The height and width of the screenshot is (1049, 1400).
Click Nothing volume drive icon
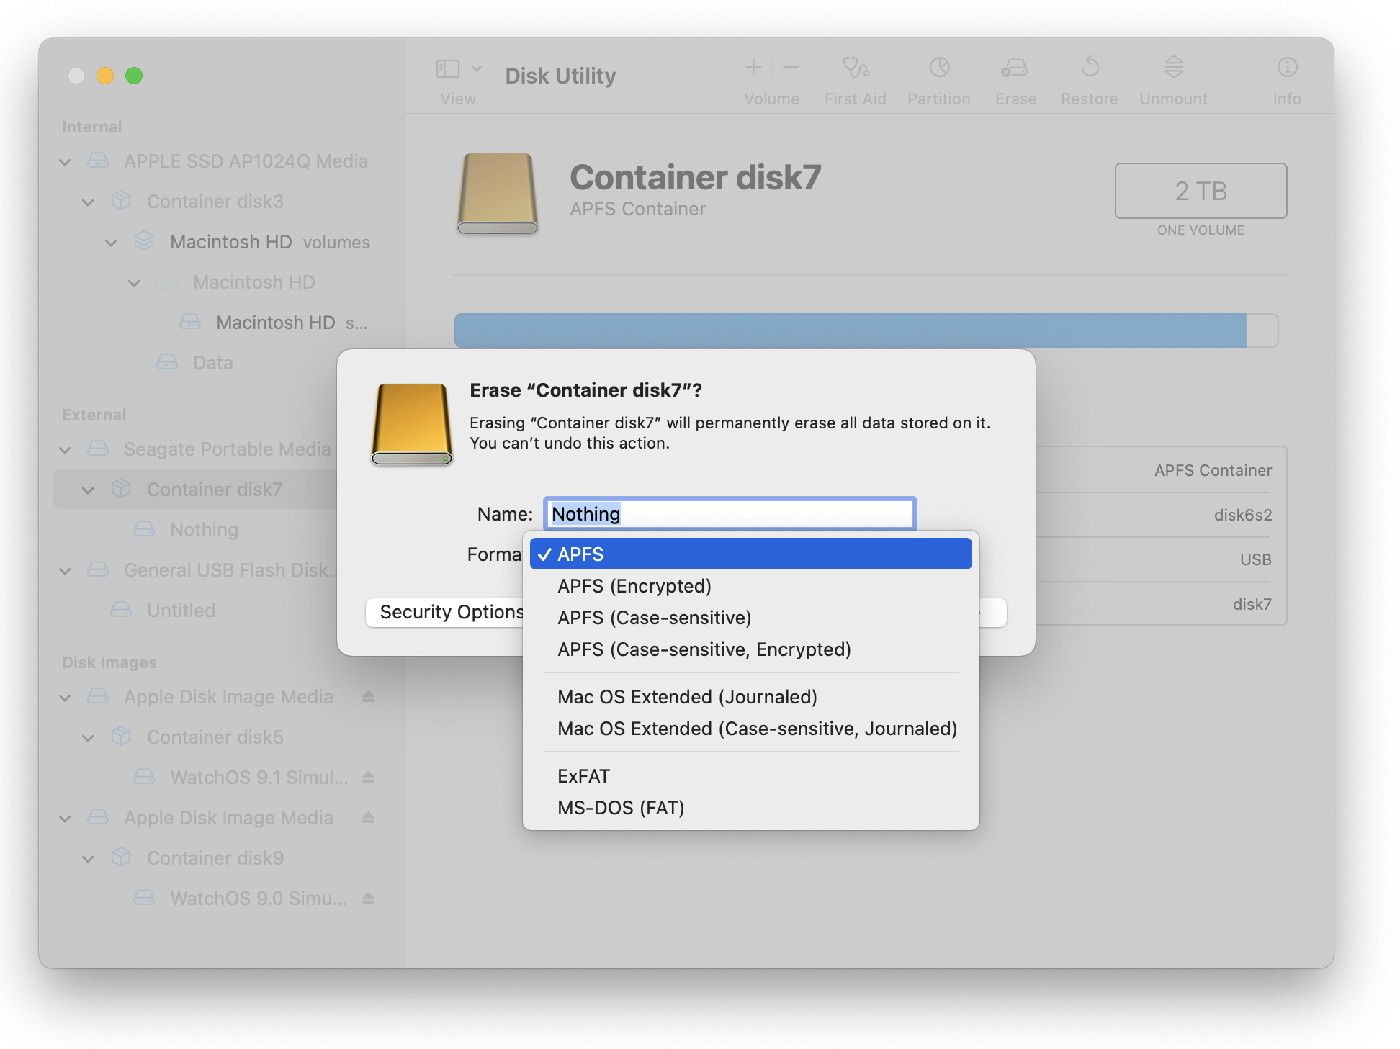coord(144,528)
